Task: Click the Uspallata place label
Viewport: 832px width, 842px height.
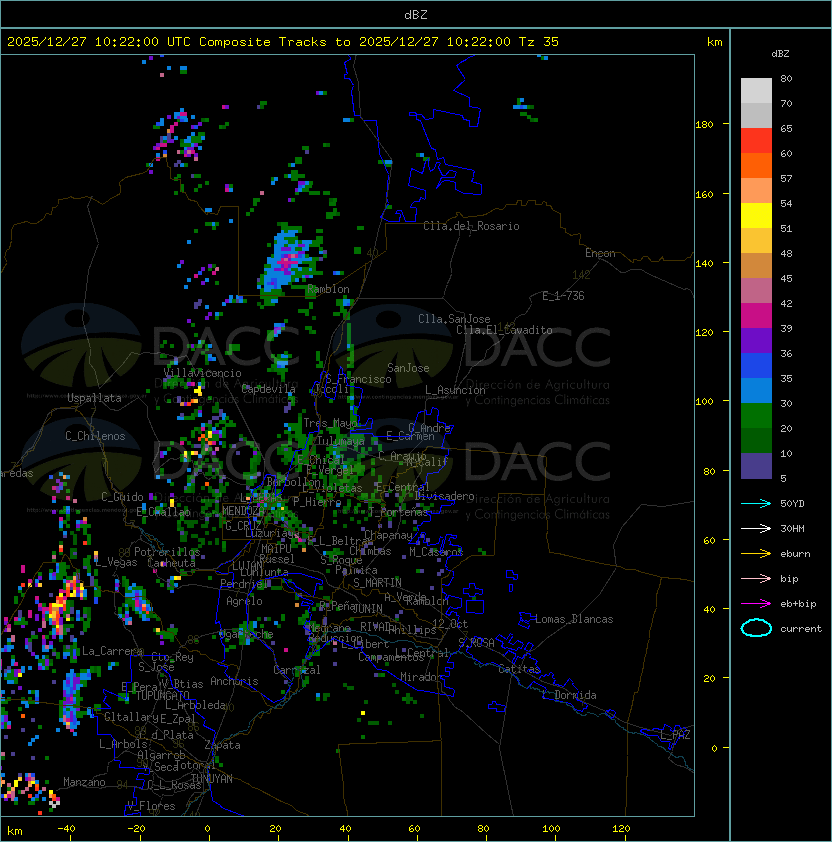Action: click(x=94, y=398)
